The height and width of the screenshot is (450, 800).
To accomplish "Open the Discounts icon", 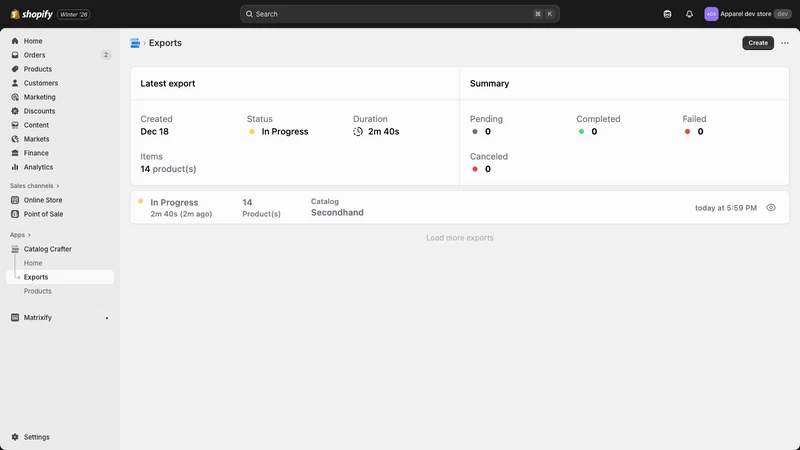I will (x=15, y=111).
